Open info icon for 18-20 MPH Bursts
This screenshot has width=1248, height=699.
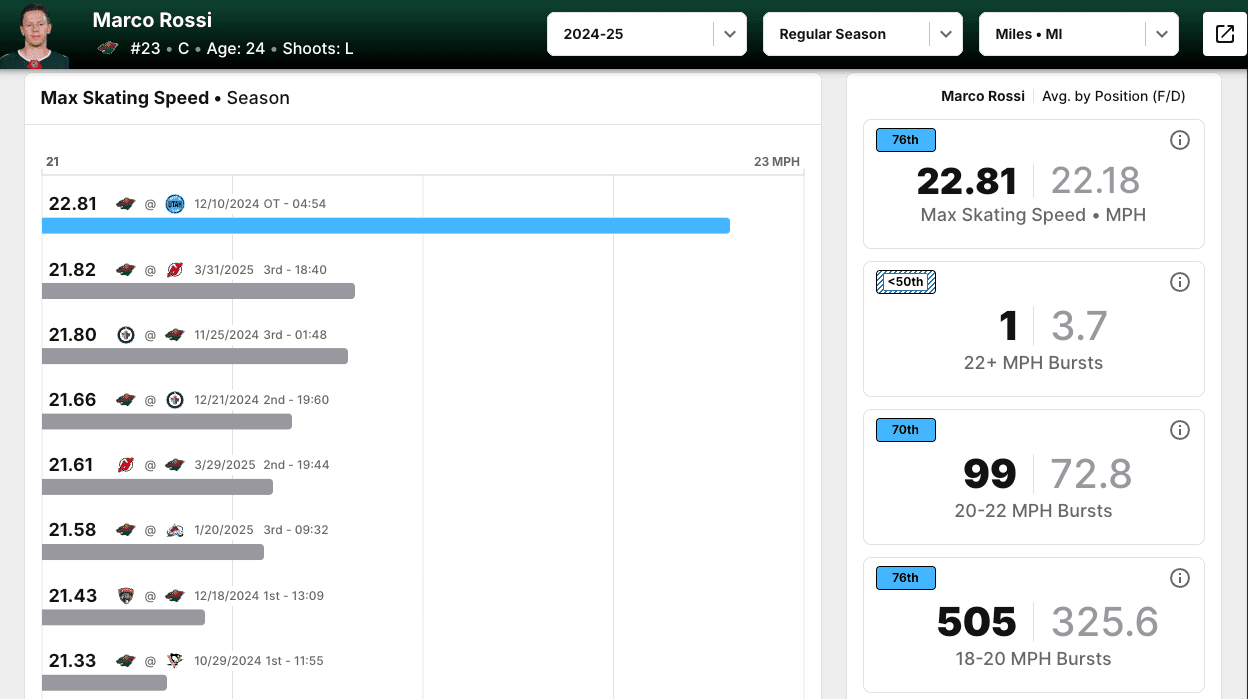[1179, 578]
